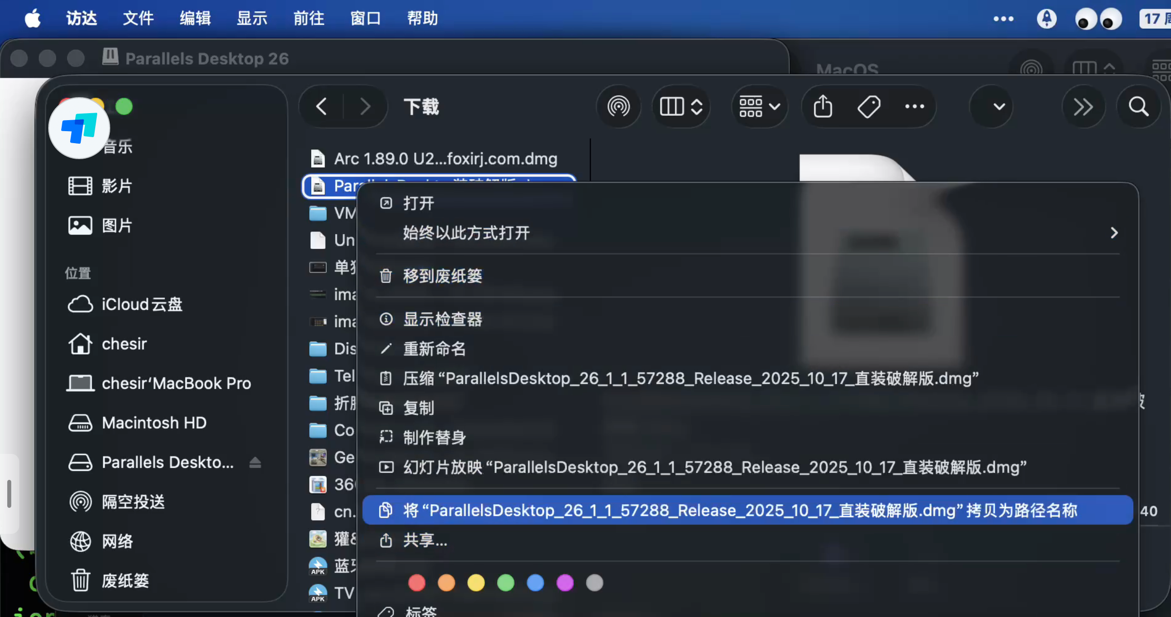Open the File menu in menu bar

138,18
